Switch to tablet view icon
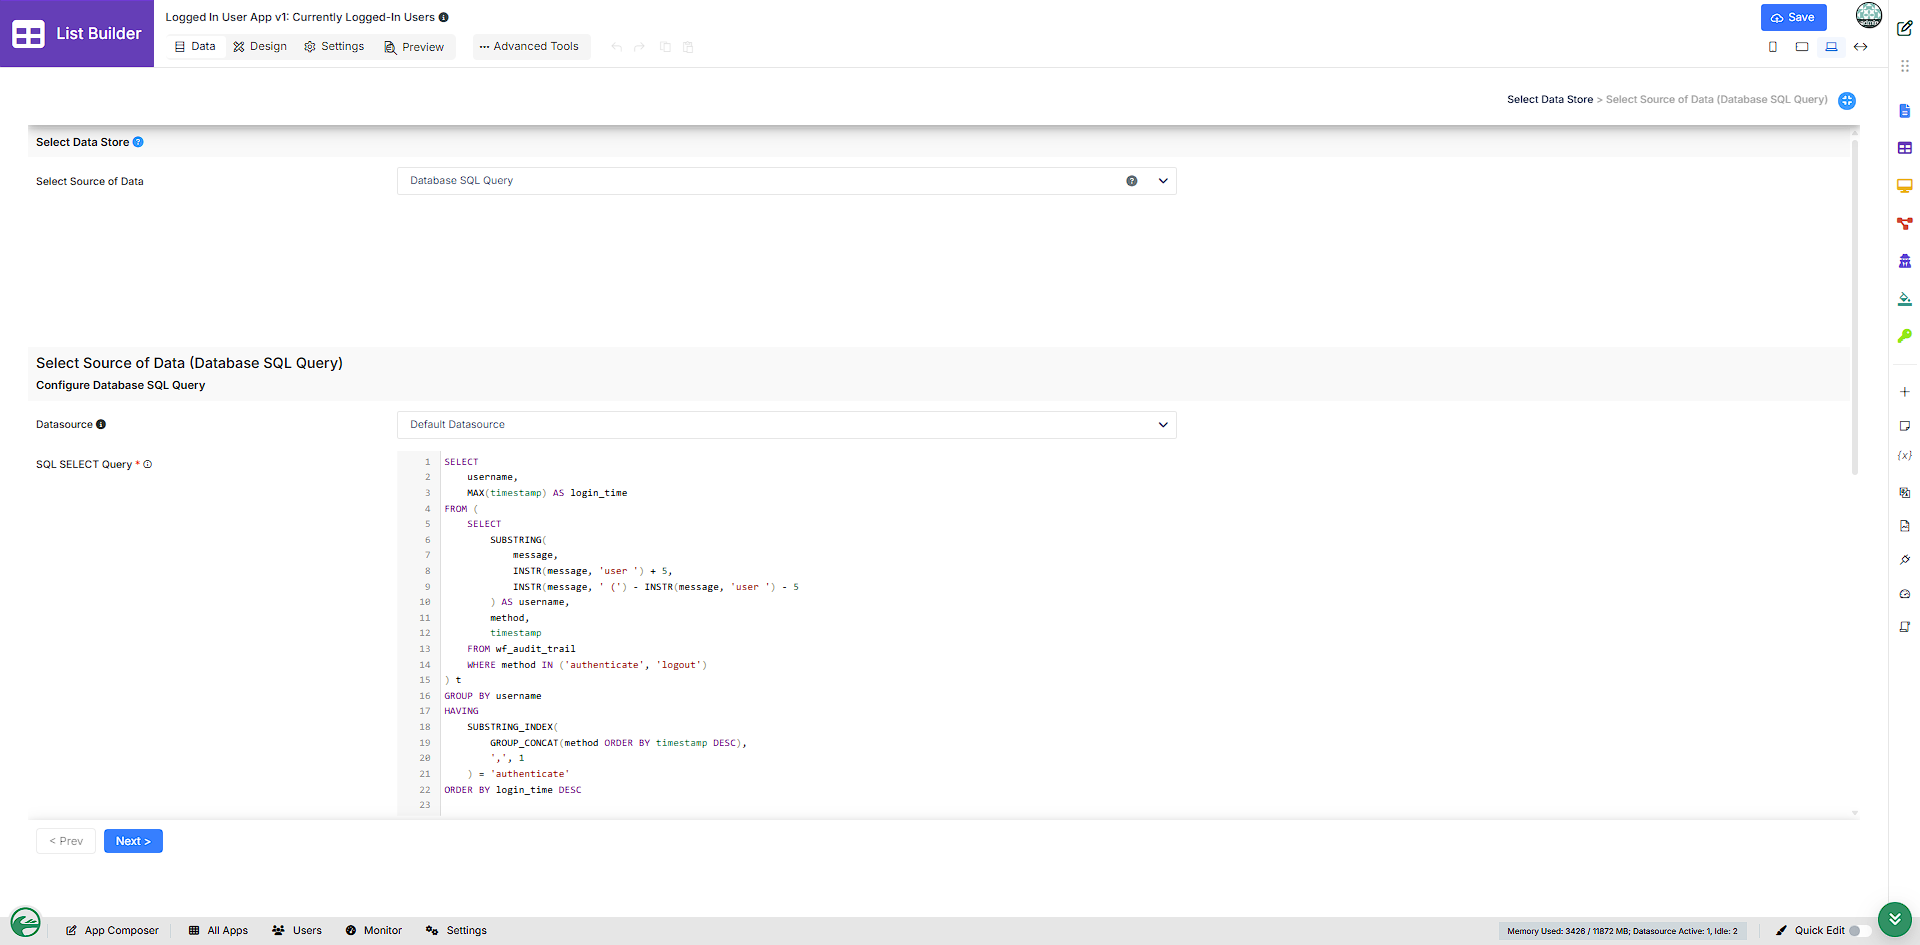This screenshot has height=945, width=1920. pyautogui.click(x=1802, y=47)
